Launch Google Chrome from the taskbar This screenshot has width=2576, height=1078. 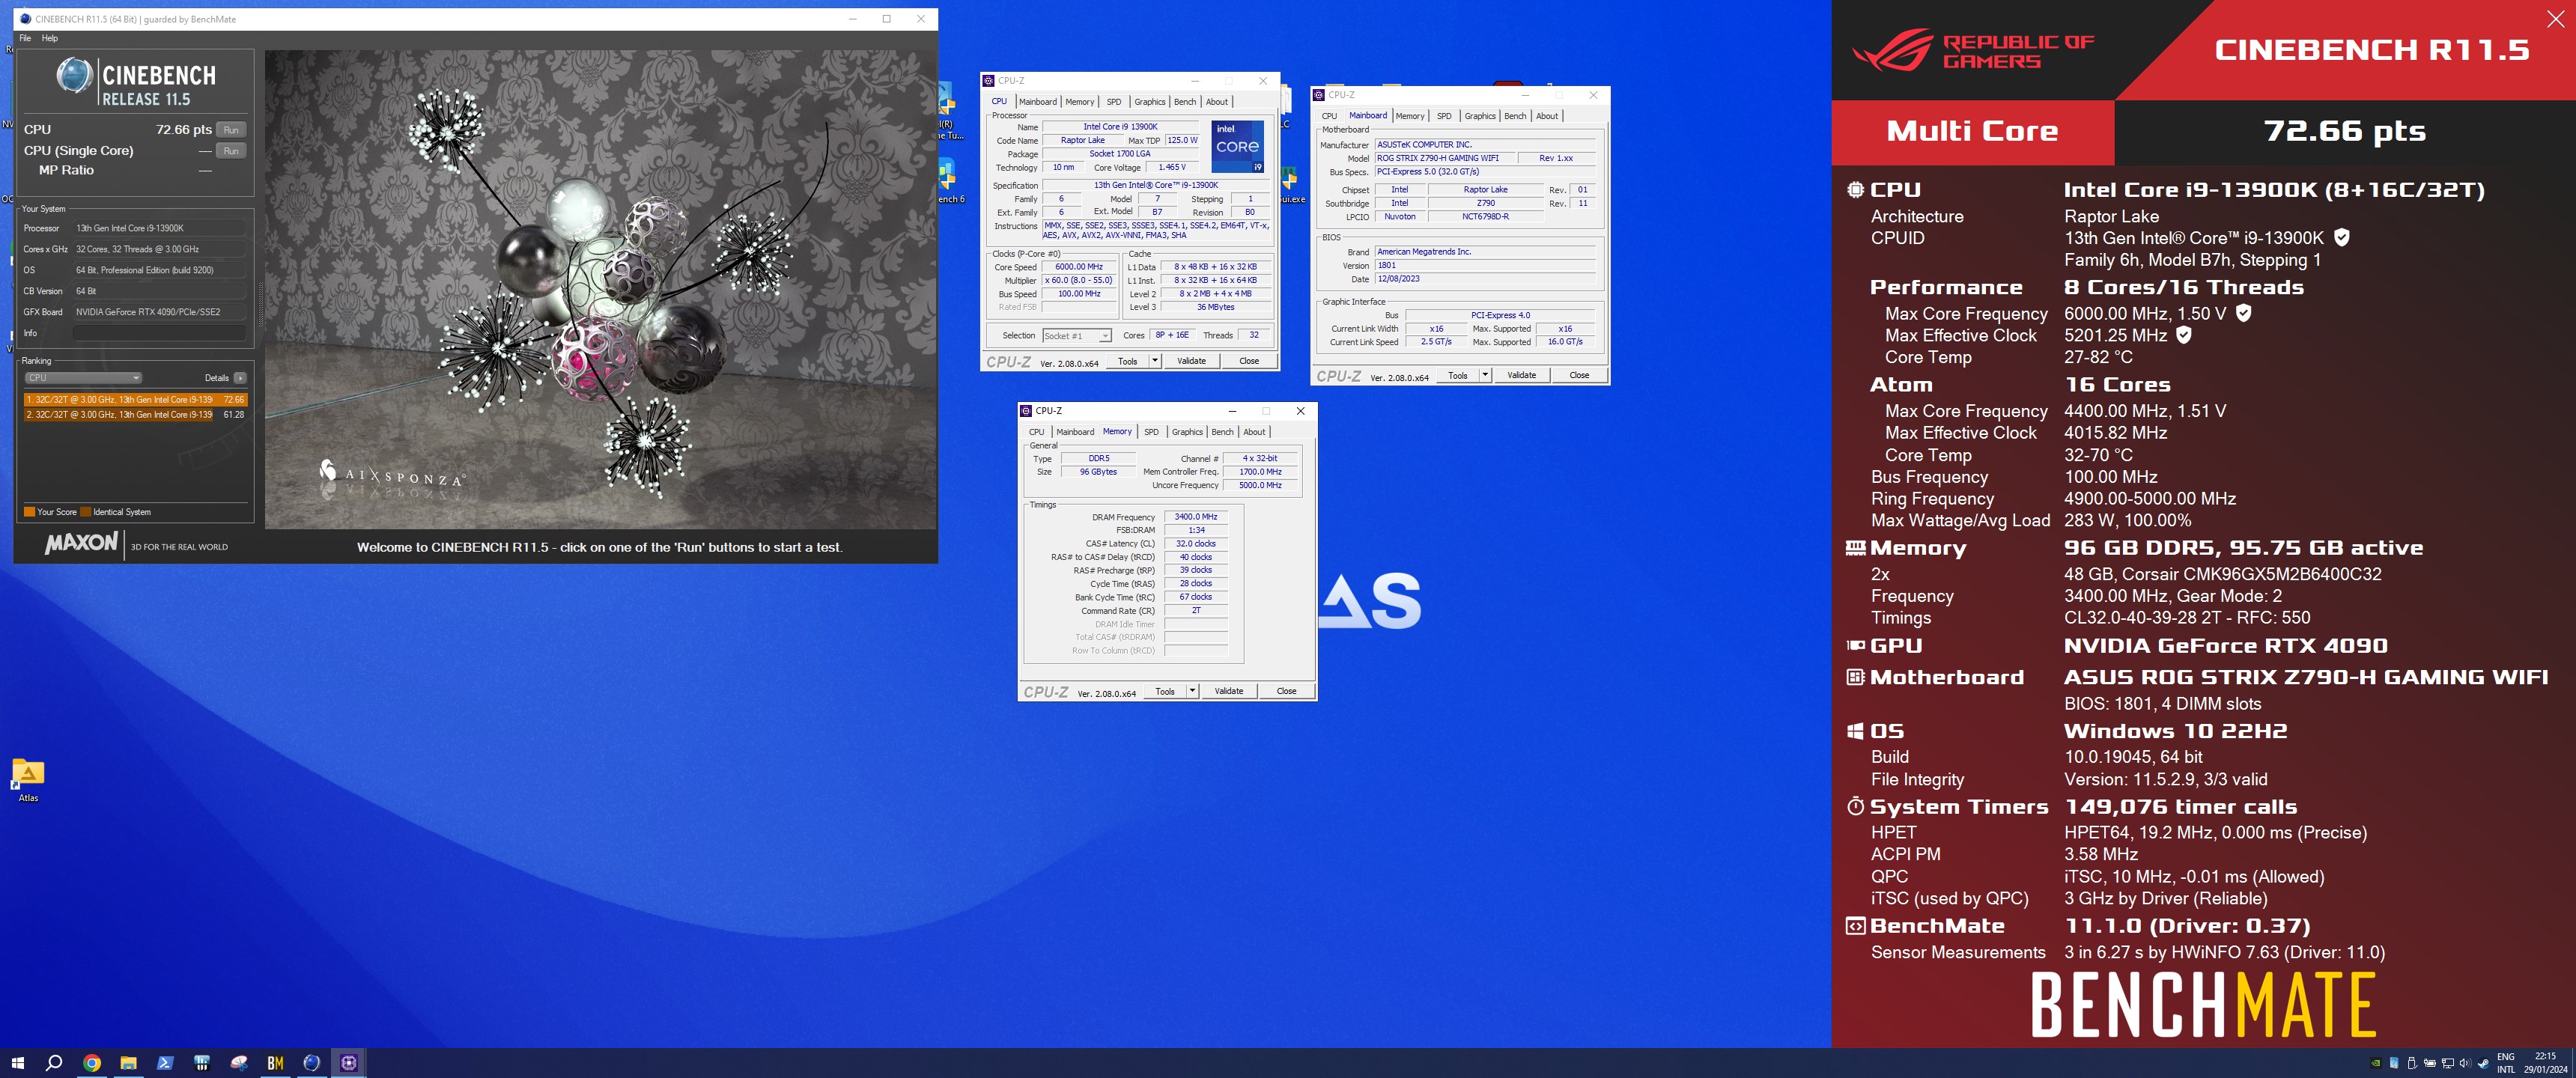click(x=91, y=1063)
